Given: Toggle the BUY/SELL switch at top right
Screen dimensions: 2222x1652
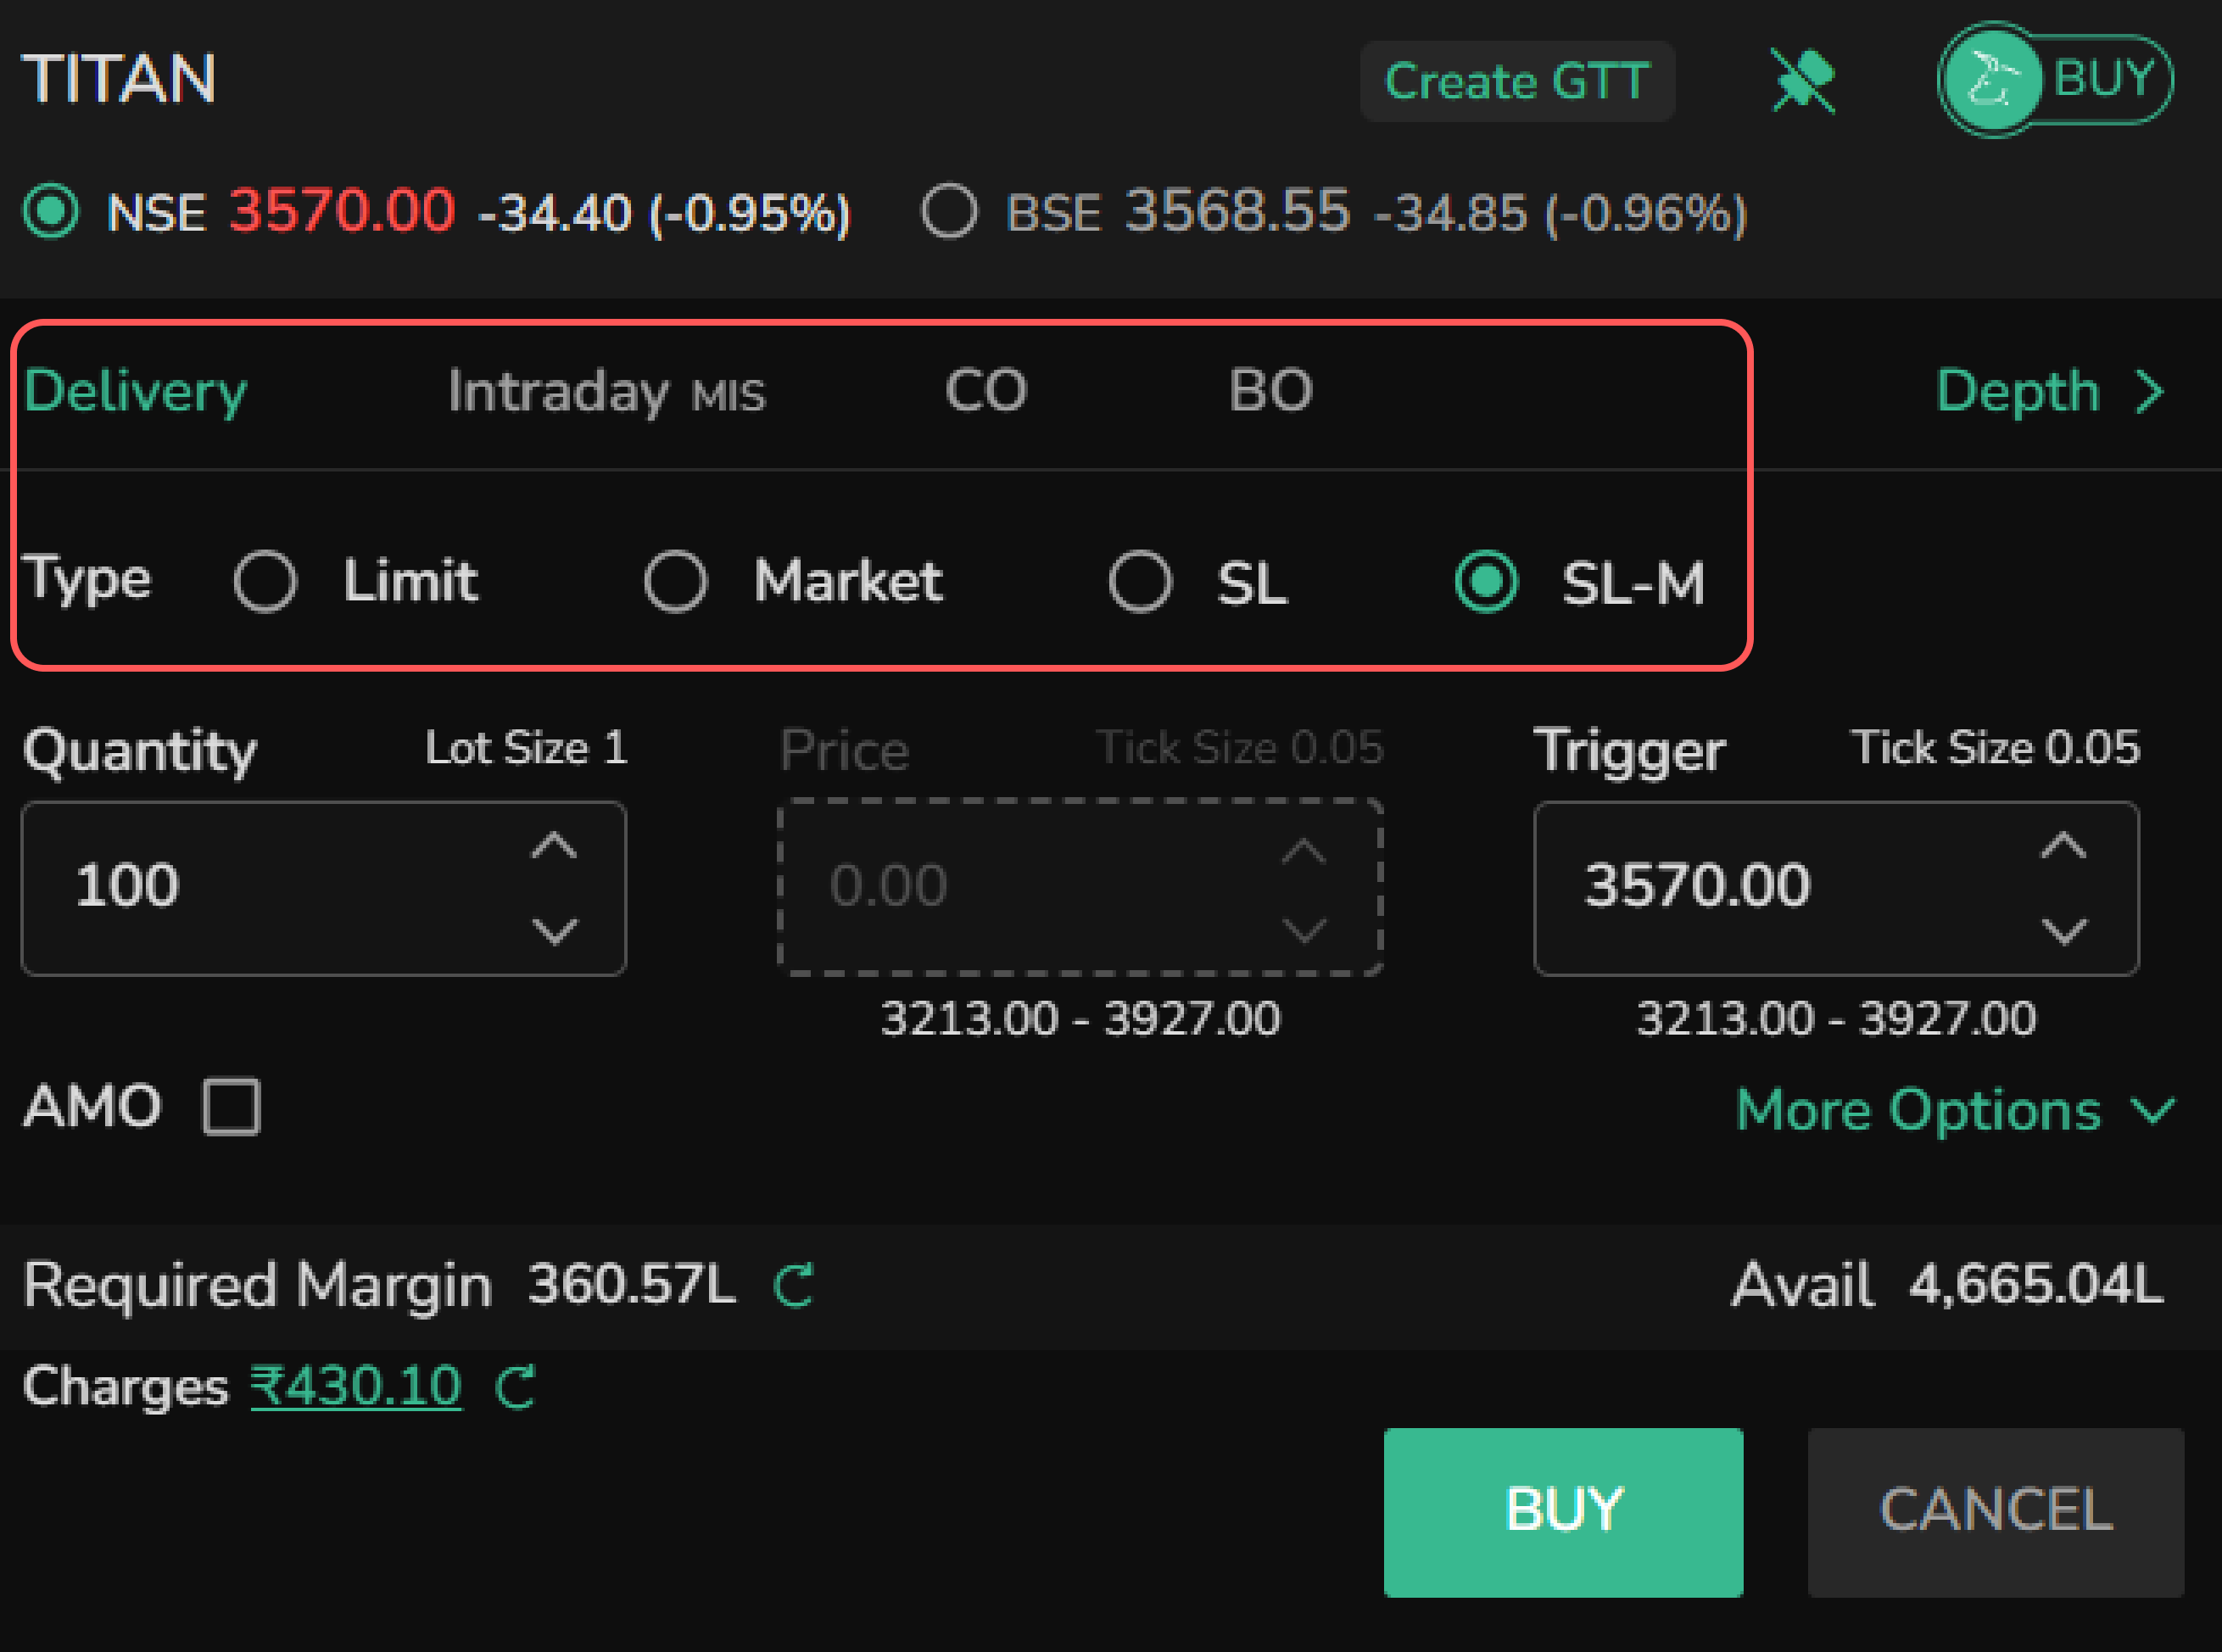Looking at the screenshot, I should [2055, 79].
